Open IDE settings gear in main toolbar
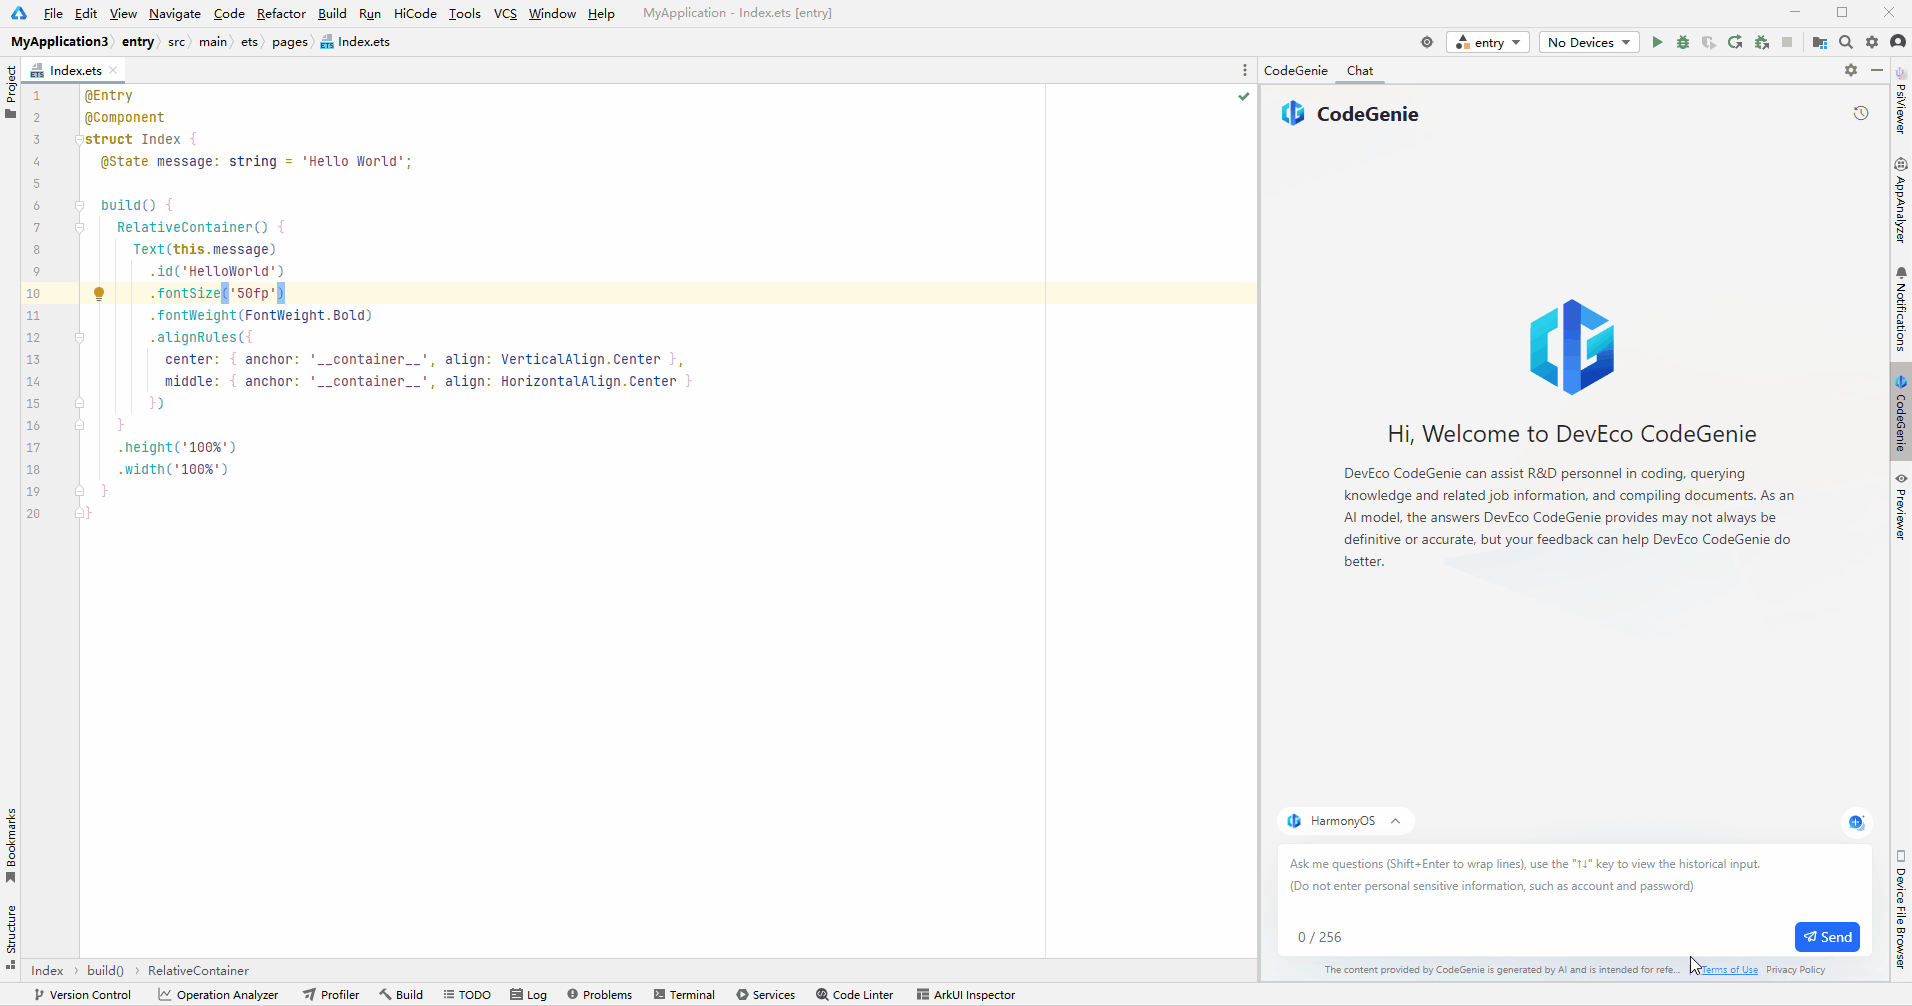The height and width of the screenshot is (1006, 1912). tap(1872, 42)
